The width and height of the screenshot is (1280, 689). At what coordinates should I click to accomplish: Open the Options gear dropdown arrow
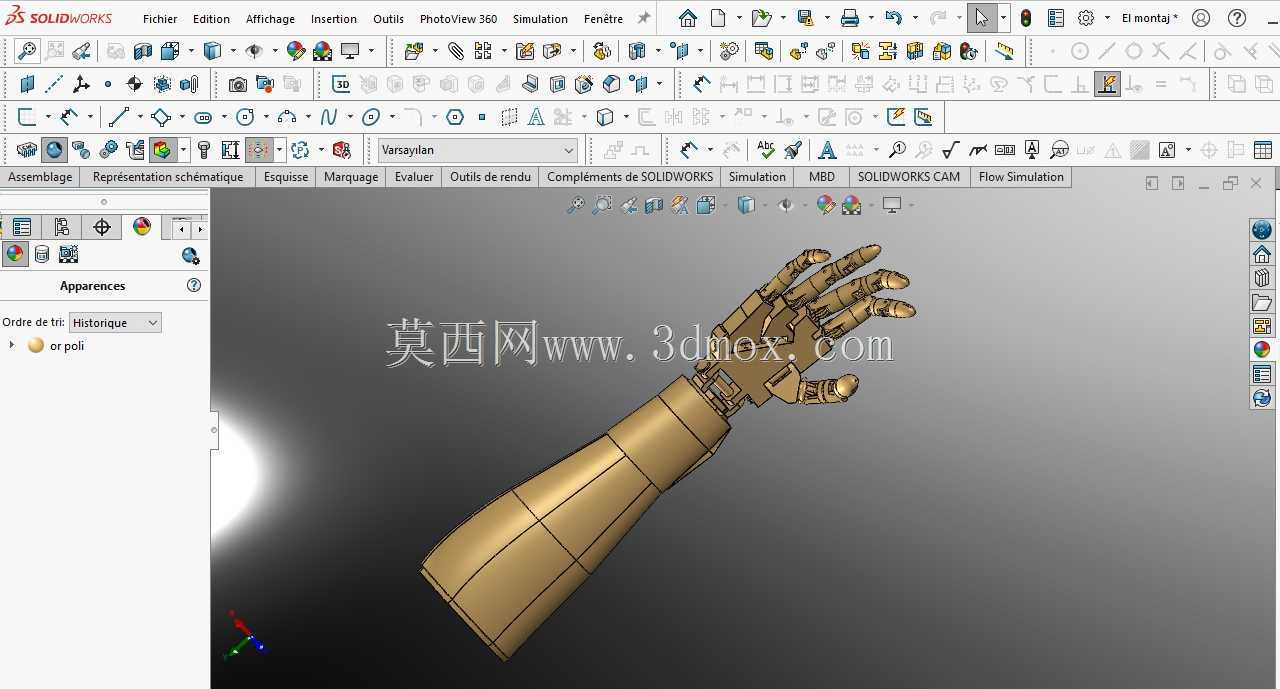[x=1107, y=18]
